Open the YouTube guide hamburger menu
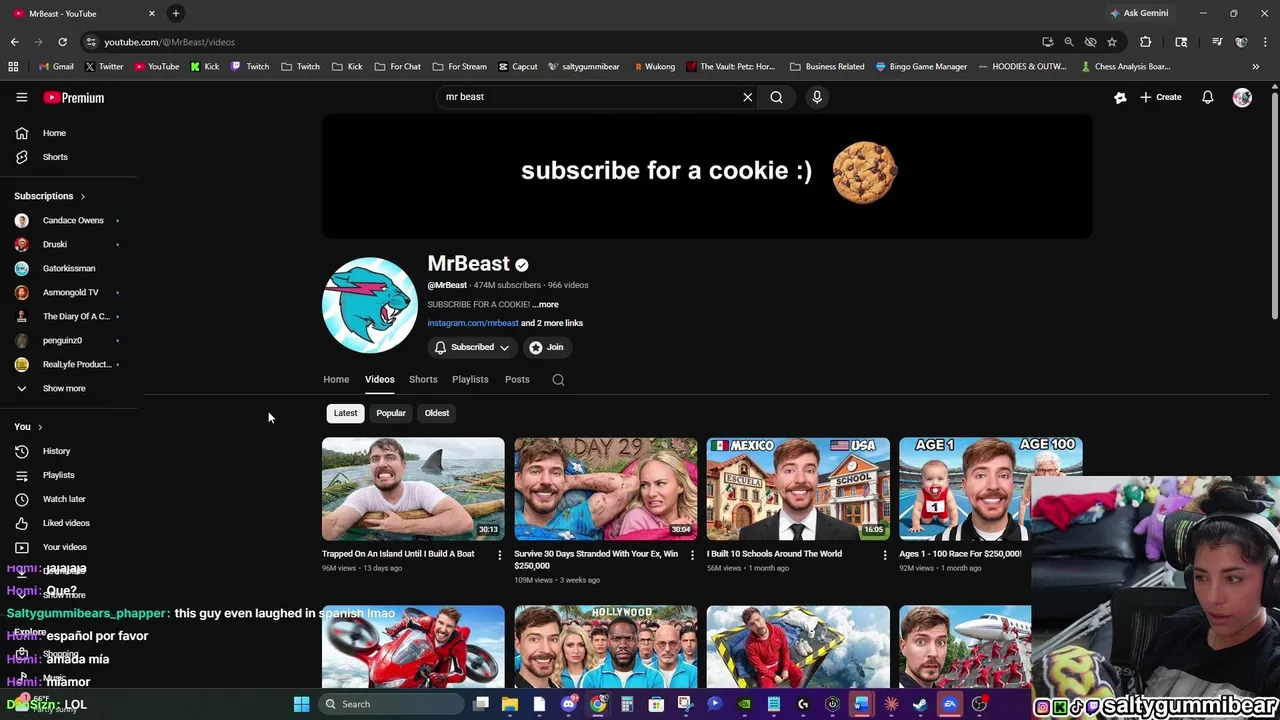1280x720 pixels. (x=21, y=97)
